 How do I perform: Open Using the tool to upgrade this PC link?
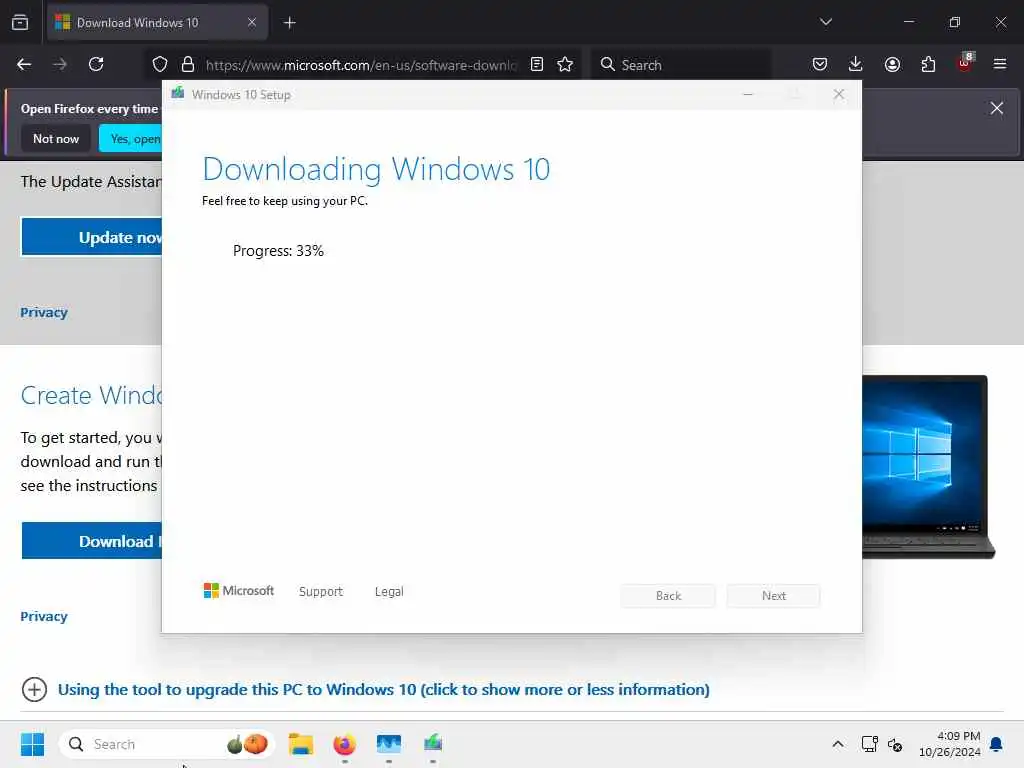pyautogui.click(x=383, y=690)
